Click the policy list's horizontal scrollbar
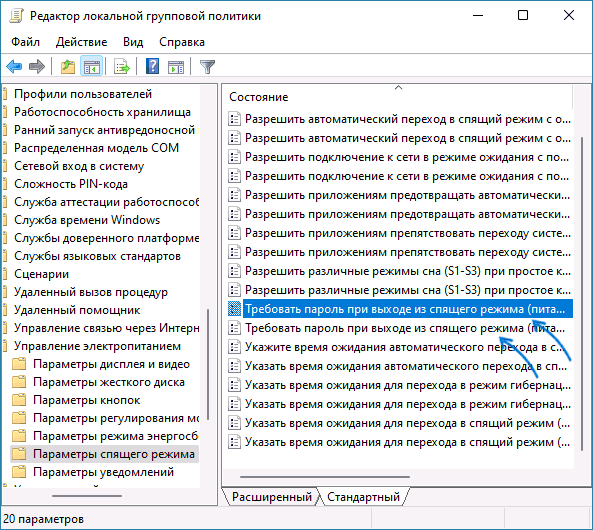Viewport: 593px width, 530px height. coord(324,477)
